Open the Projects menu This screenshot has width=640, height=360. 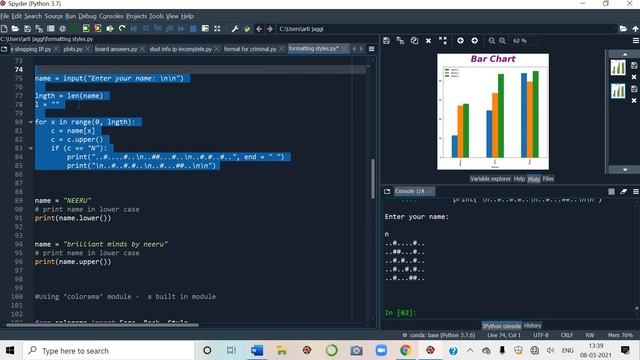(136, 16)
